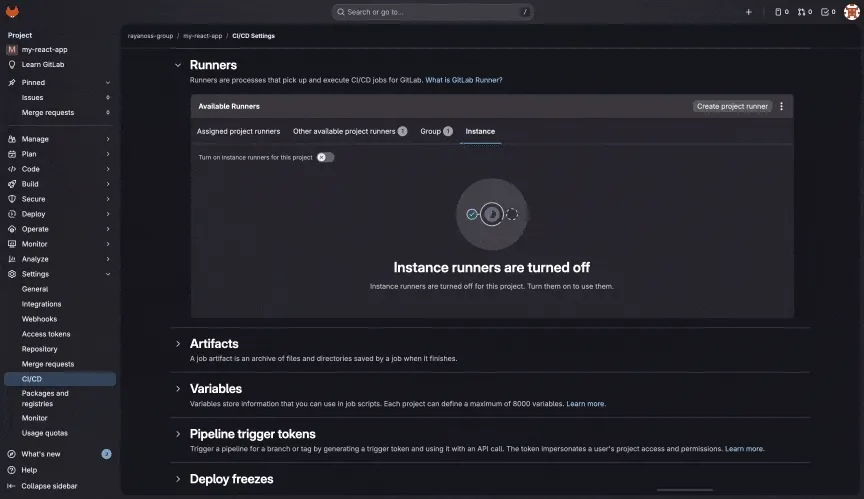Open merge requests counter icon
The height and width of the screenshot is (499, 864).
coord(804,12)
